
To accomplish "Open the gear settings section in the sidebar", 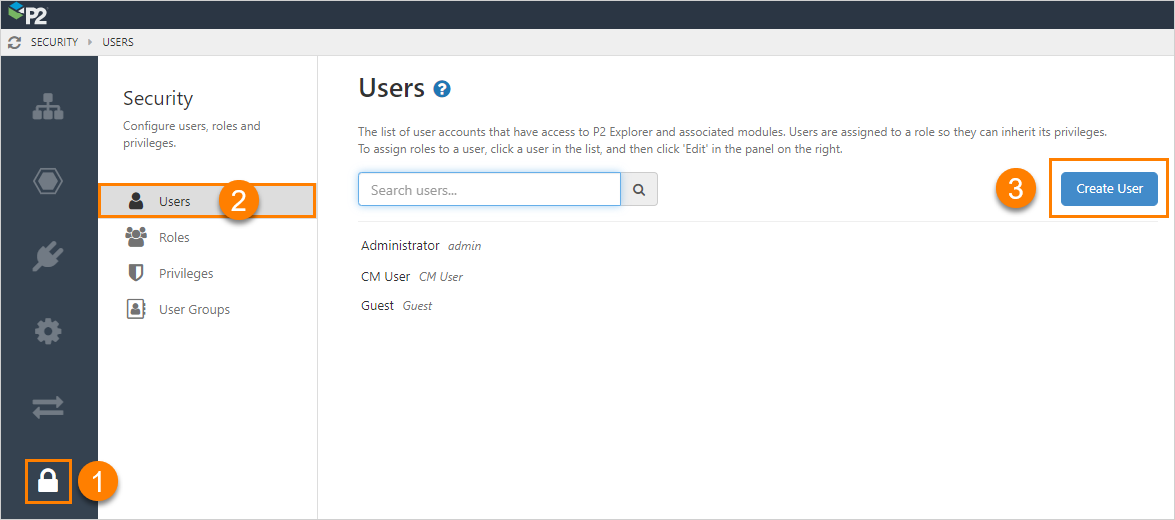I will click(48, 331).
